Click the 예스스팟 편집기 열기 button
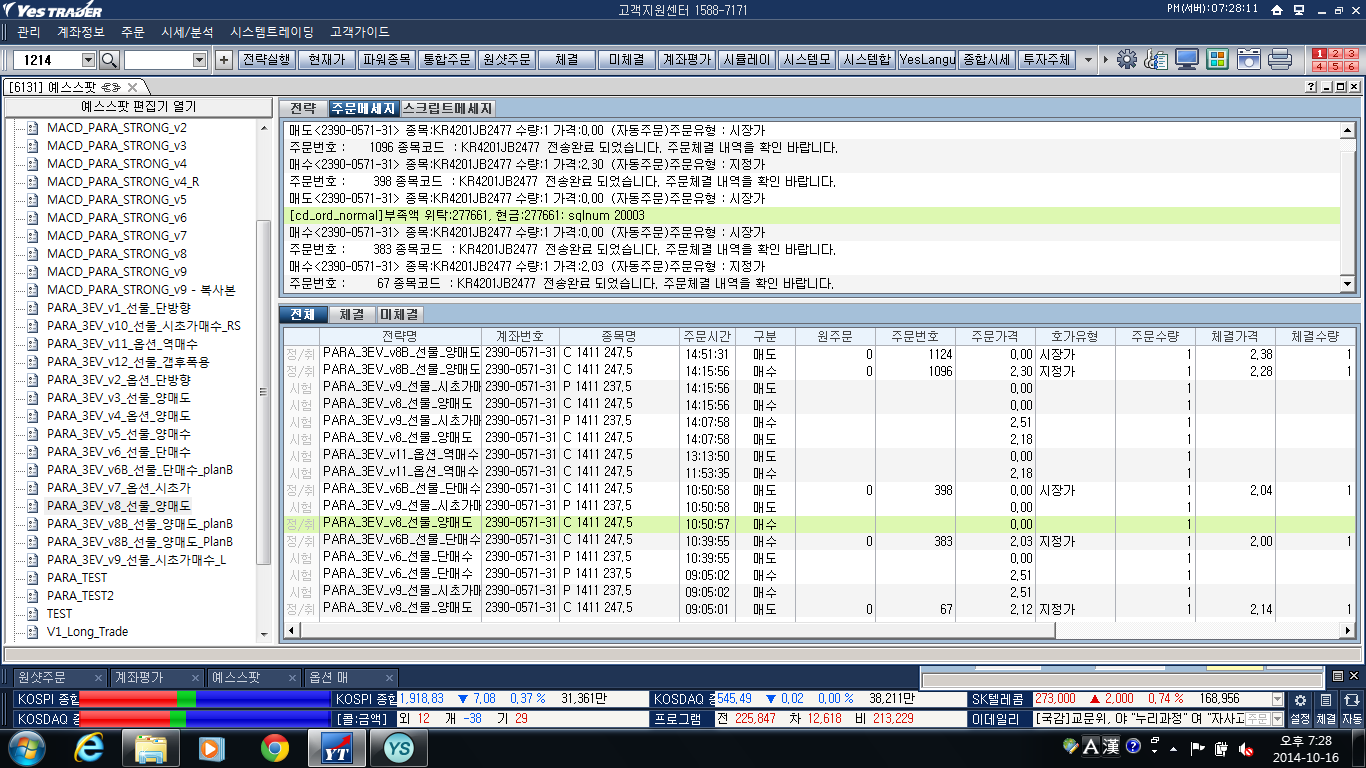The height and width of the screenshot is (768, 1366). (138, 107)
